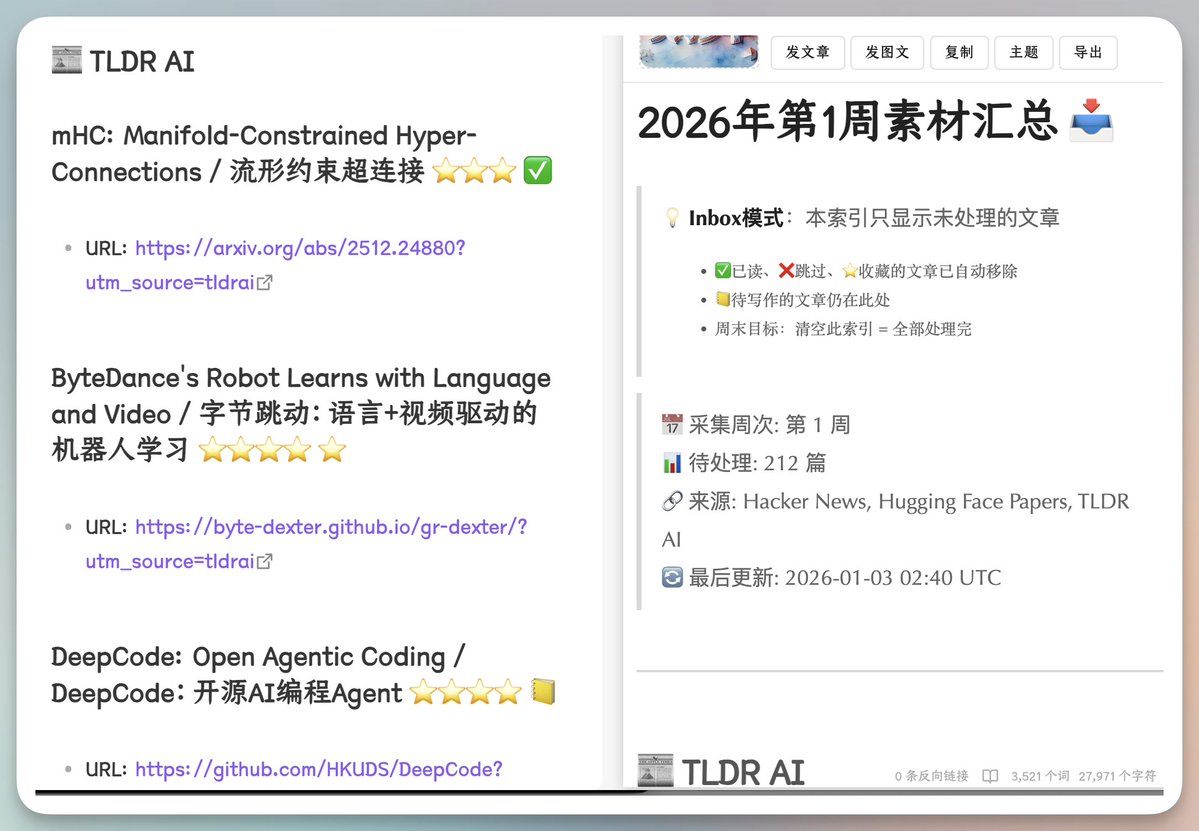
Task: Click the book reading-view icon in the status bar
Action: (x=990, y=776)
